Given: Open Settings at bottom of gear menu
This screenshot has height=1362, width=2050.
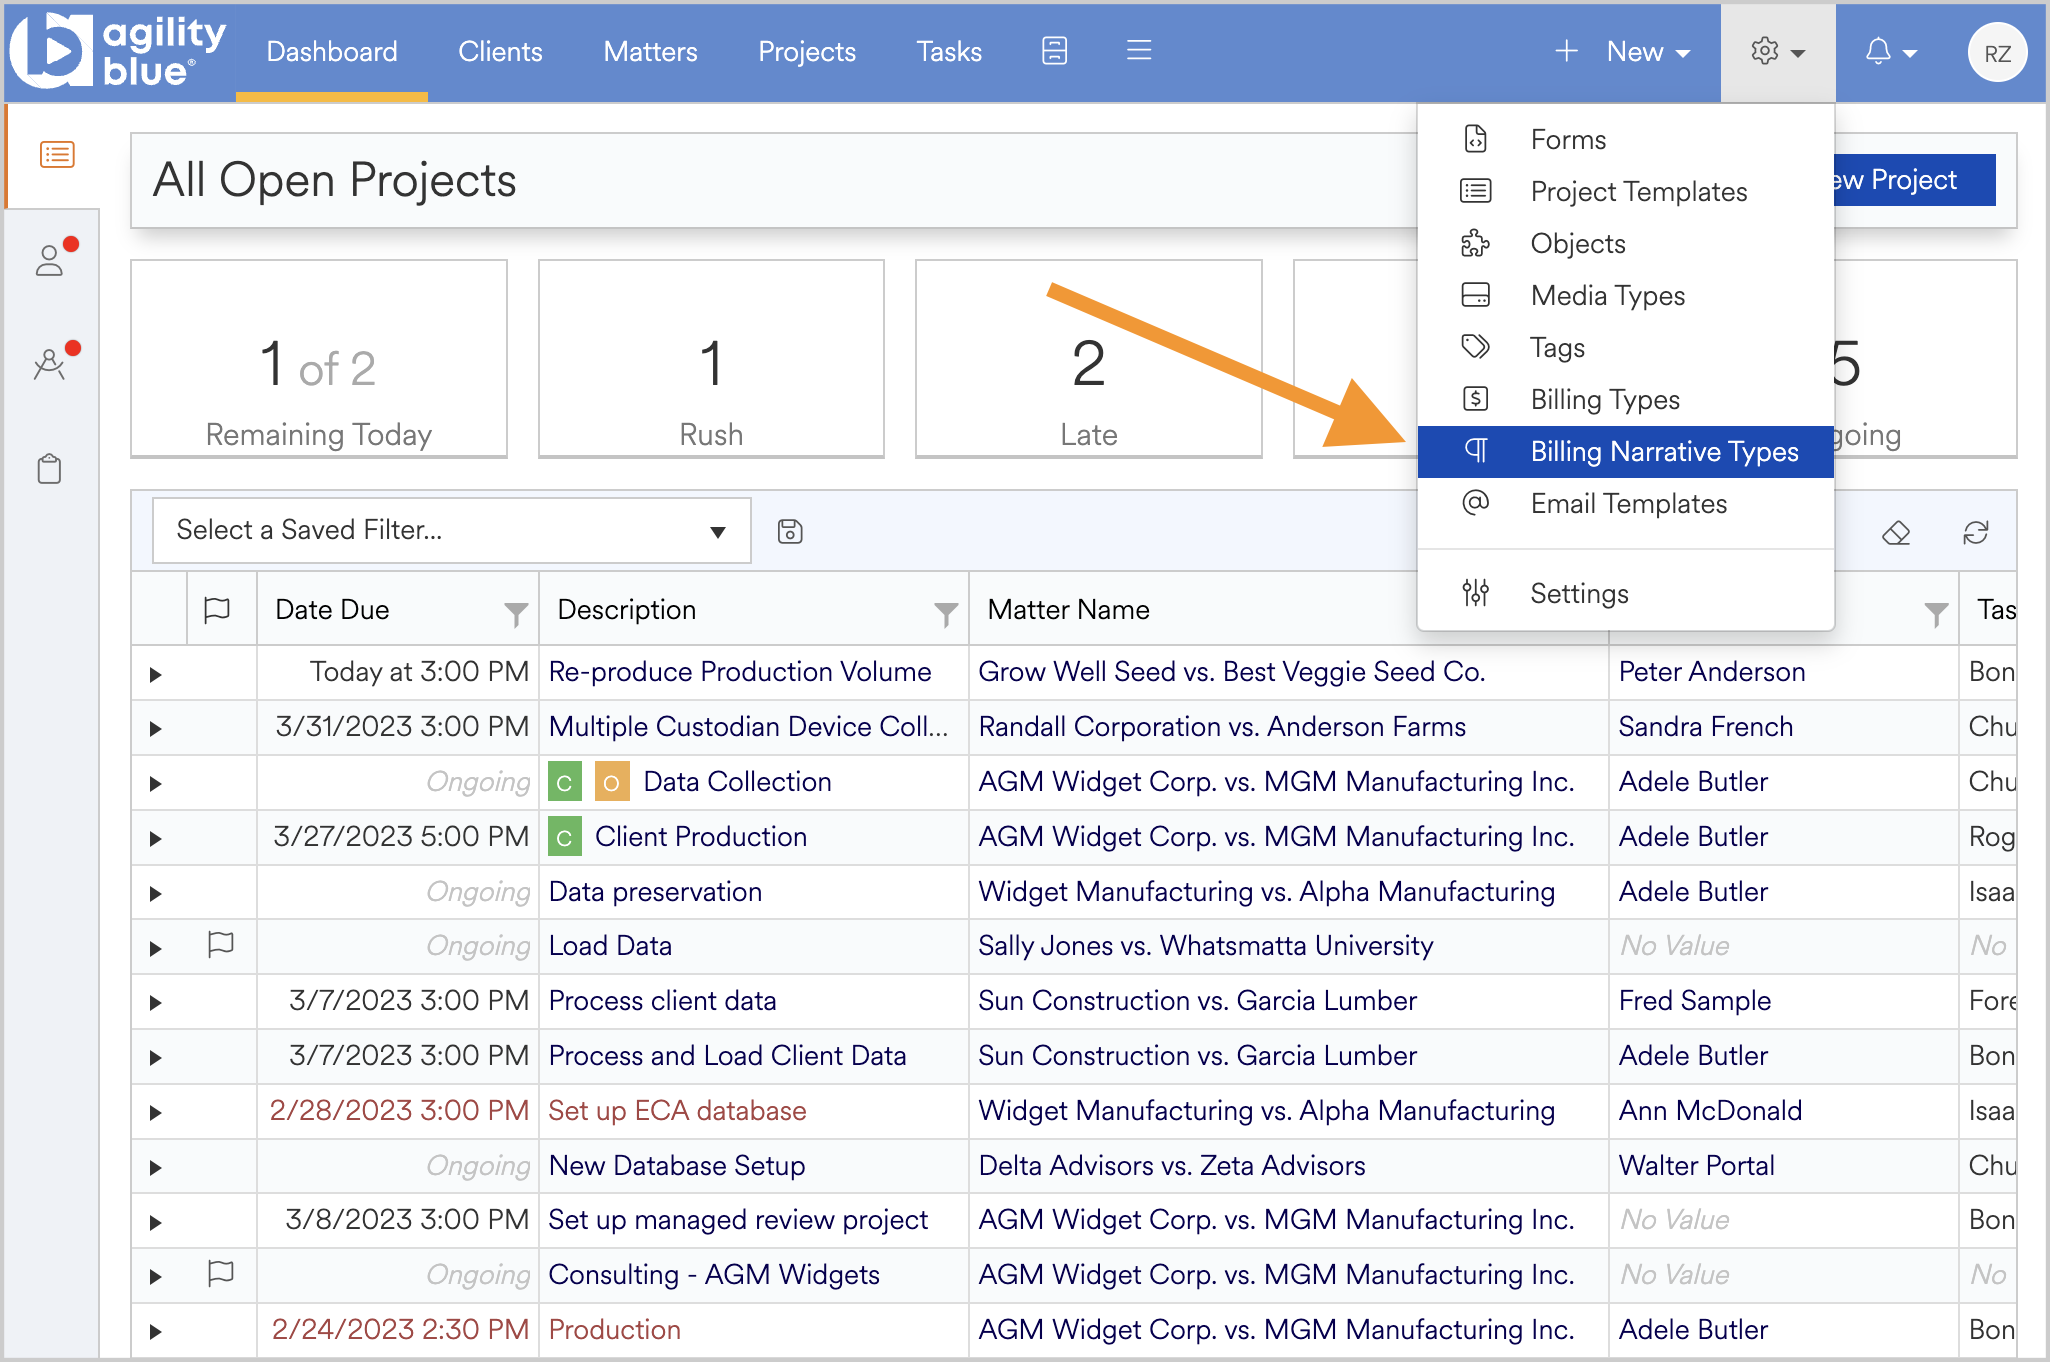Looking at the screenshot, I should [x=1626, y=593].
